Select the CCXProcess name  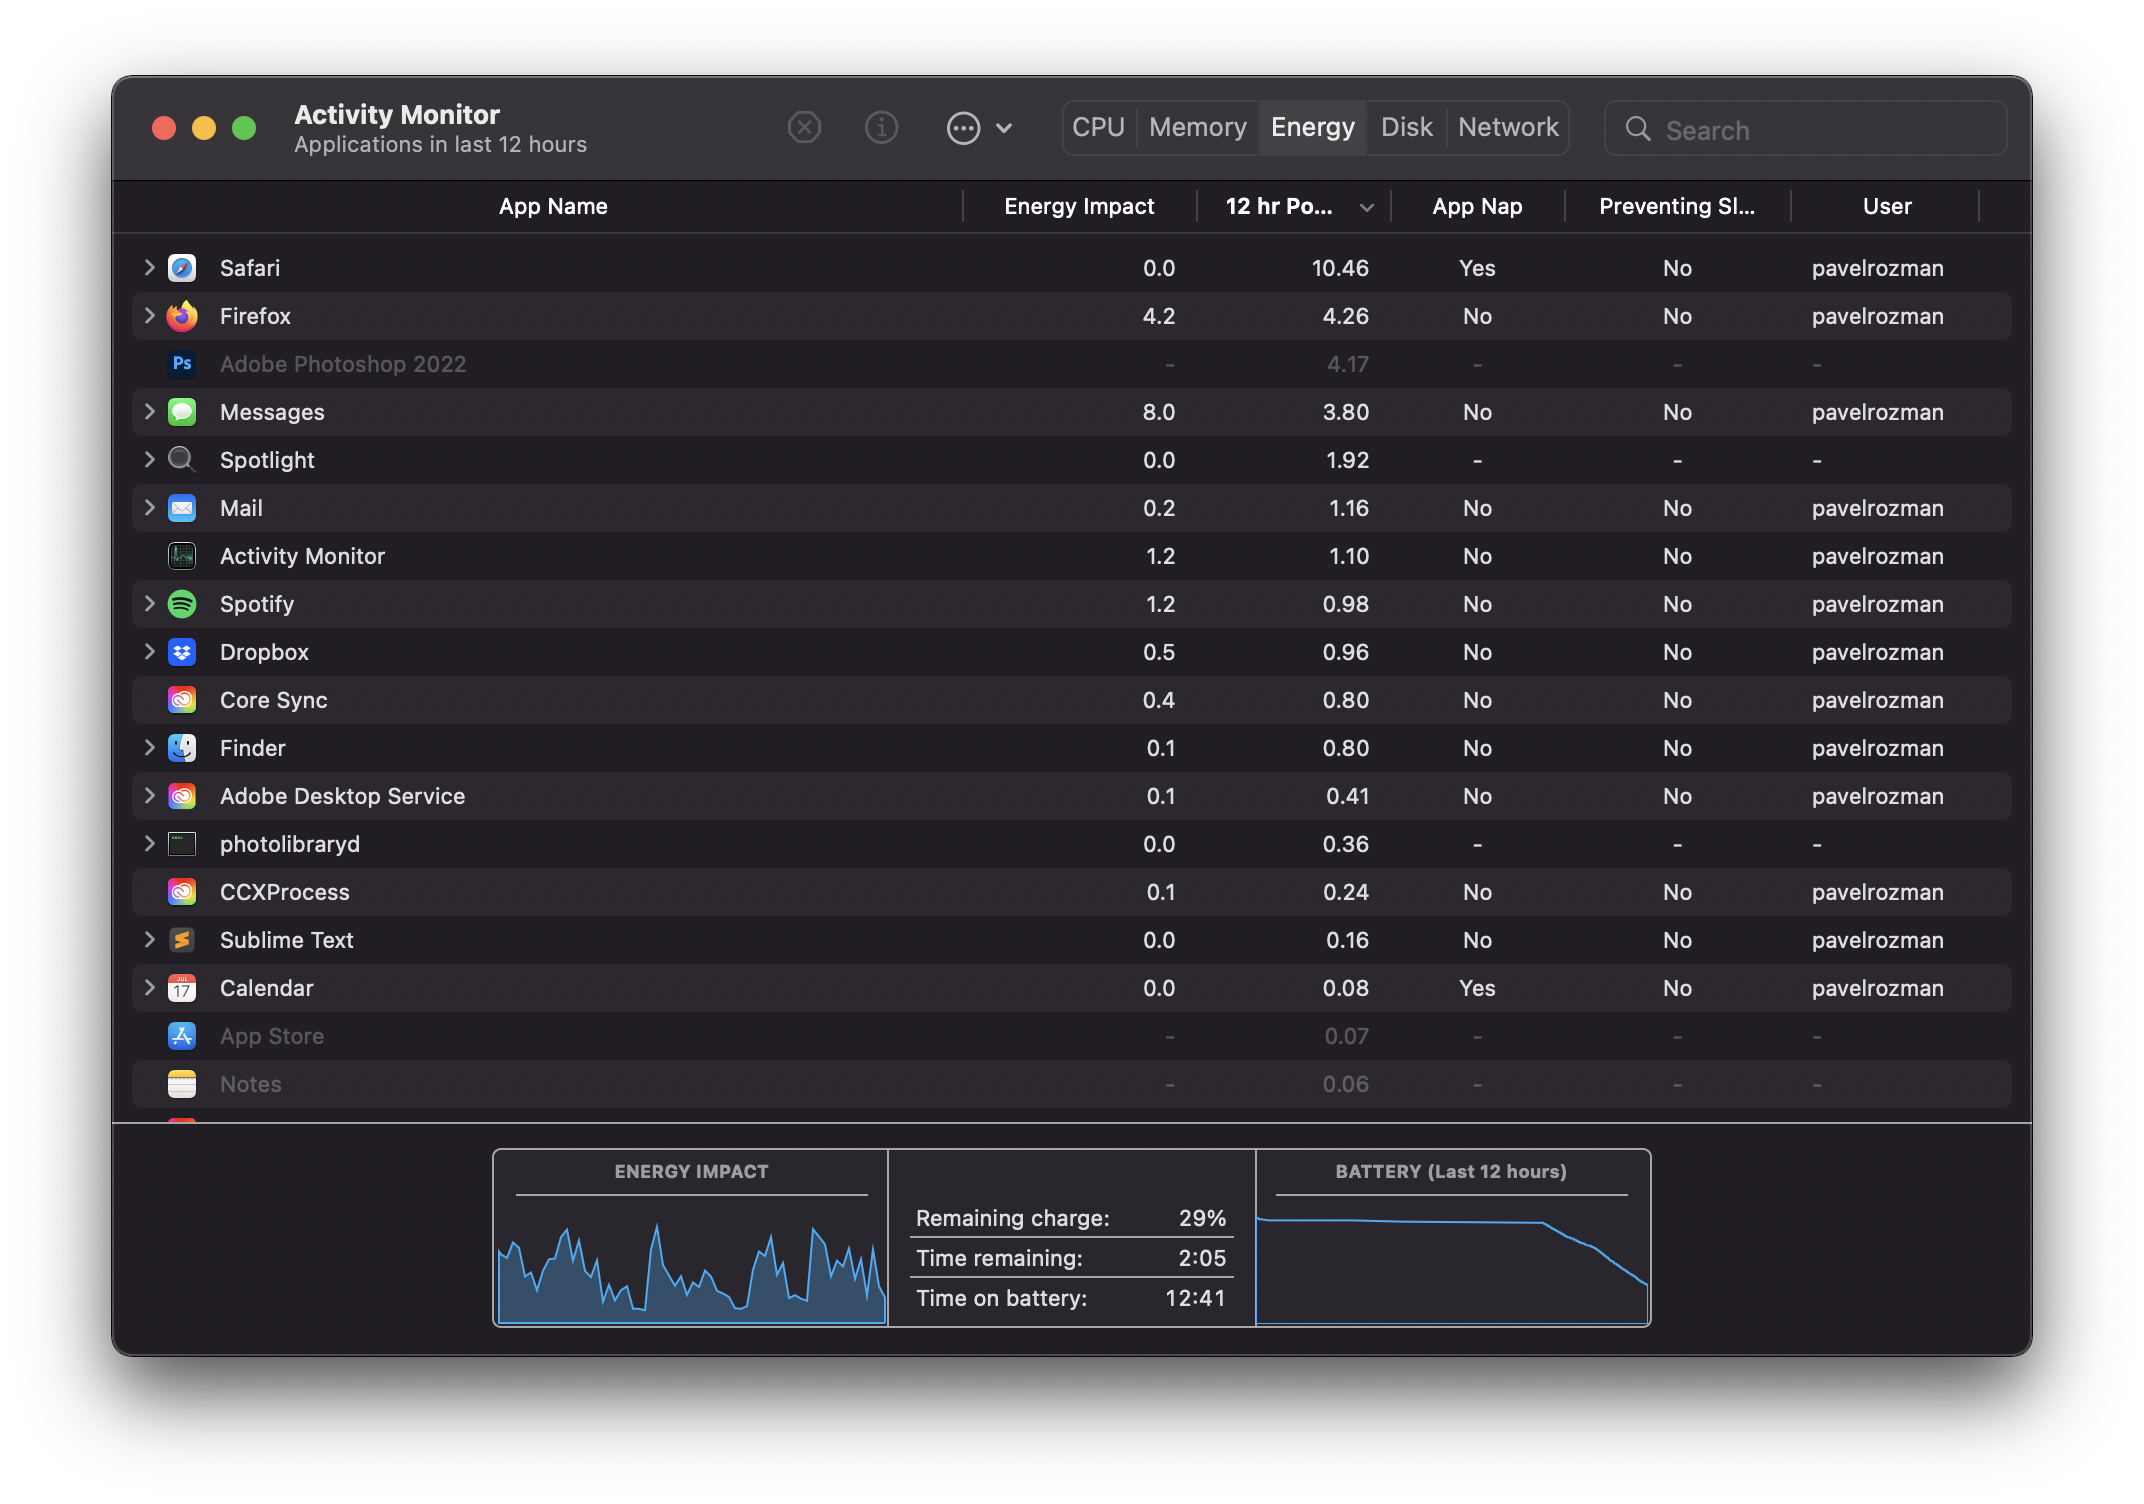click(285, 892)
